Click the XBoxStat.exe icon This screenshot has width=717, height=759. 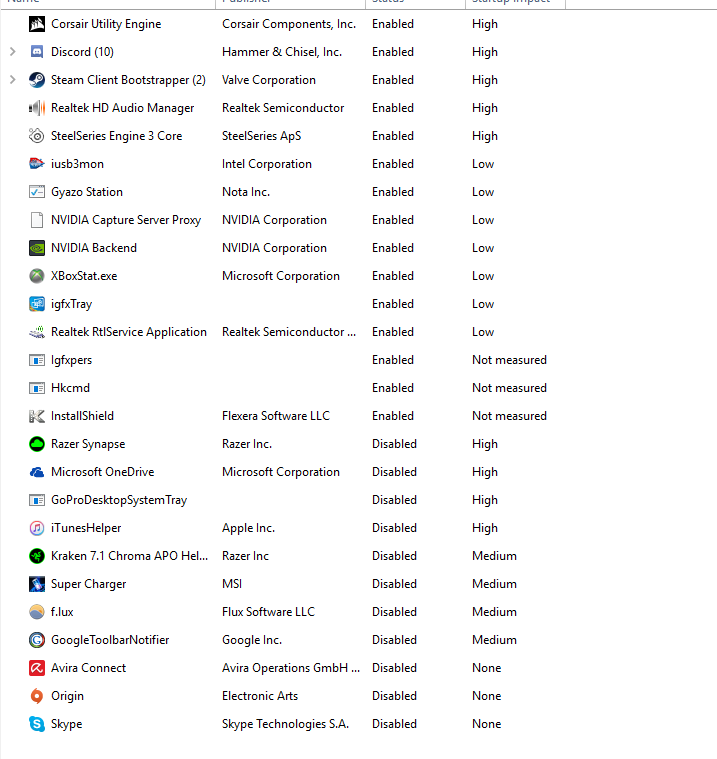[x=37, y=276]
